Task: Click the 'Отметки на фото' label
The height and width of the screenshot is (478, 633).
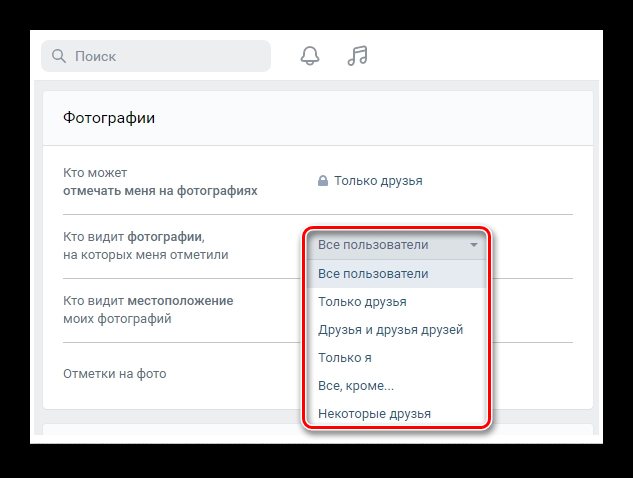Action: [115, 374]
